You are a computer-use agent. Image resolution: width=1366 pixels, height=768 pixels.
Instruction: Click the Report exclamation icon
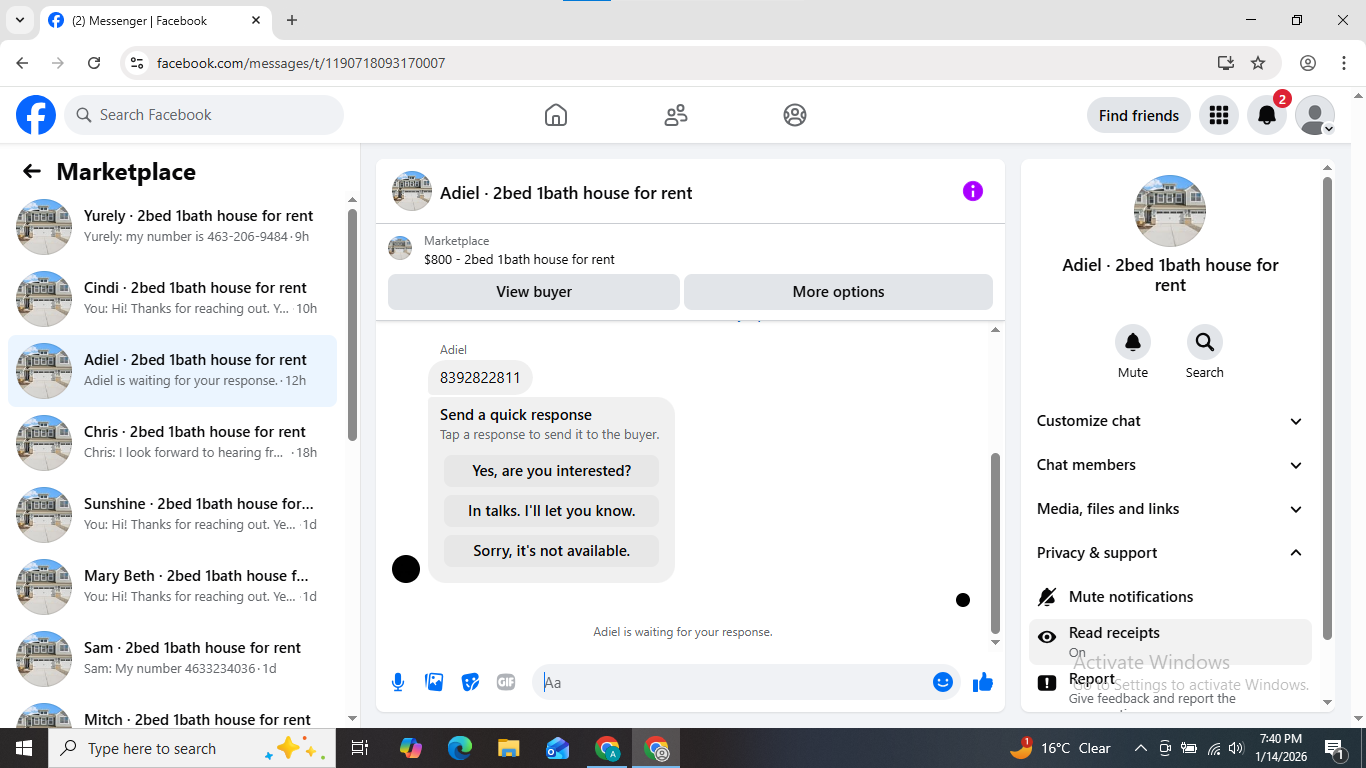click(x=1047, y=683)
